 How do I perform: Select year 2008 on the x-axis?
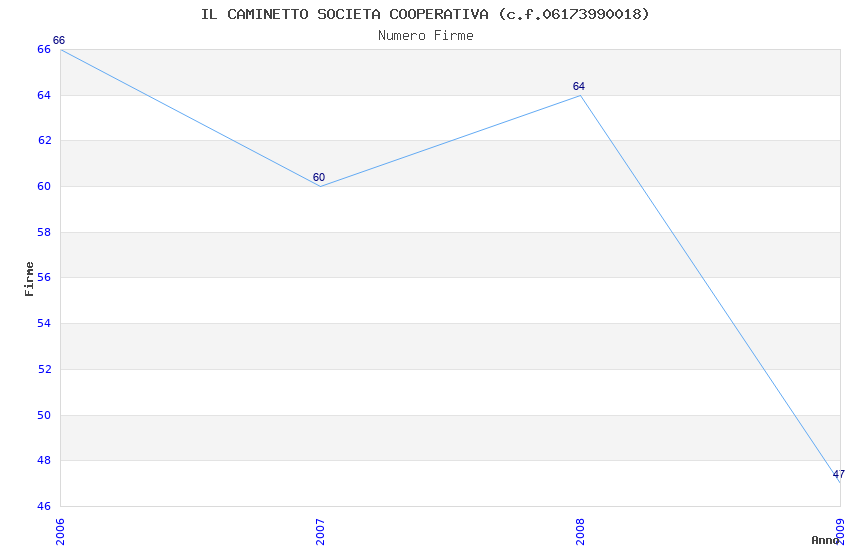tap(580, 530)
